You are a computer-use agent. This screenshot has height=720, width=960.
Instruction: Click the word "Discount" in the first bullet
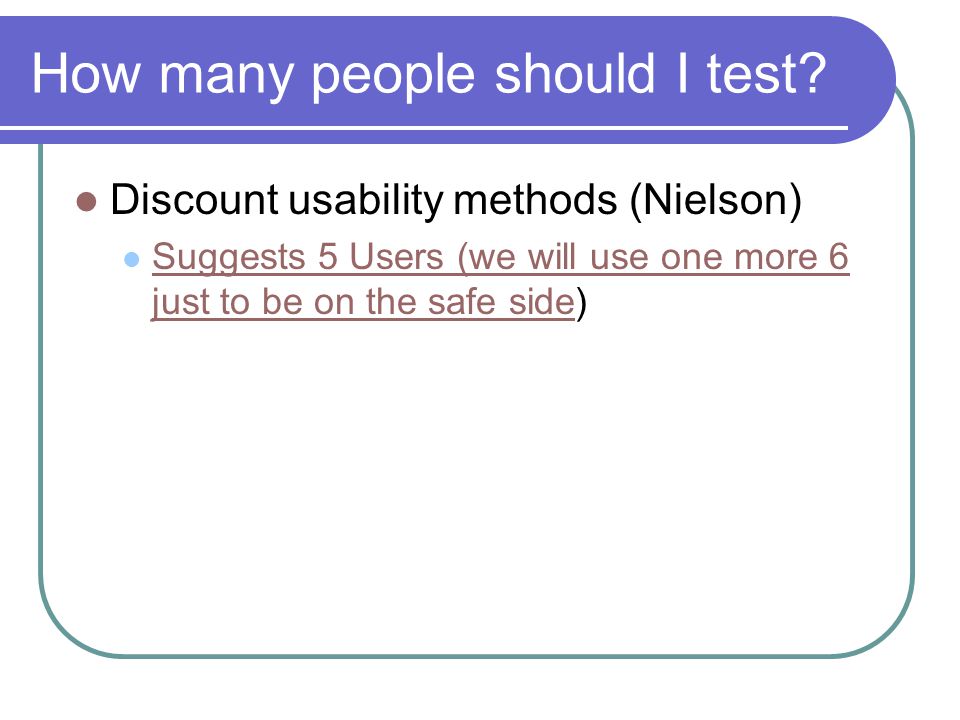195,200
